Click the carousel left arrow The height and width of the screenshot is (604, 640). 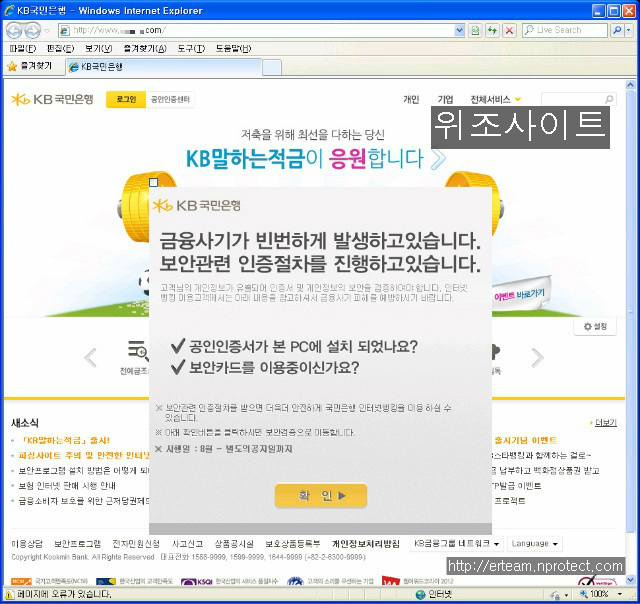[x=90, y=358]
